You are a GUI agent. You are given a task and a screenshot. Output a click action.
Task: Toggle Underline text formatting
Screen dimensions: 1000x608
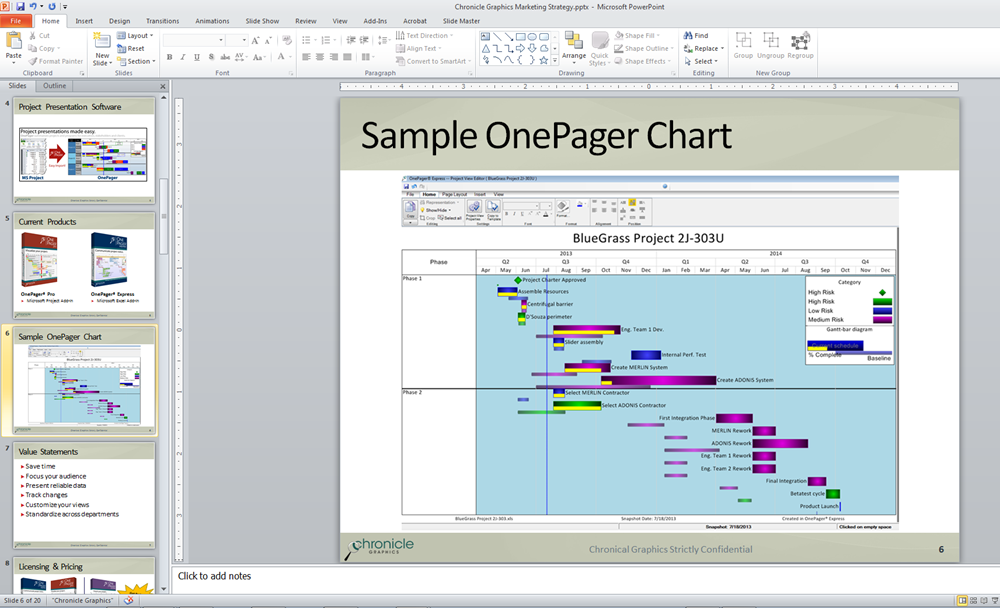coord(198,57)
